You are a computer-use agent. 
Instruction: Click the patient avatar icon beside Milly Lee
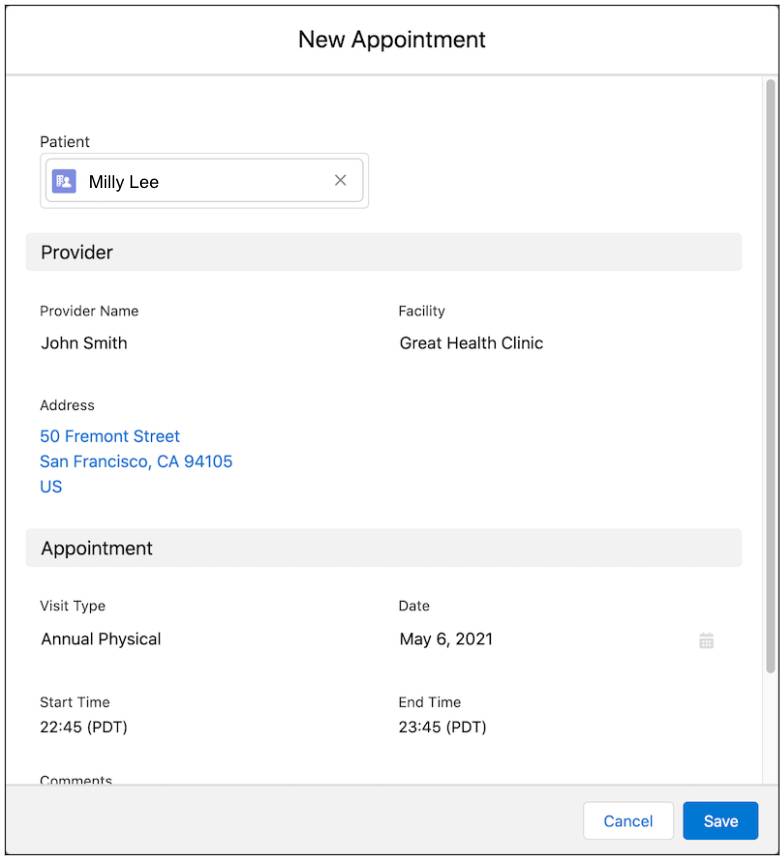click(x=64, y=180)
